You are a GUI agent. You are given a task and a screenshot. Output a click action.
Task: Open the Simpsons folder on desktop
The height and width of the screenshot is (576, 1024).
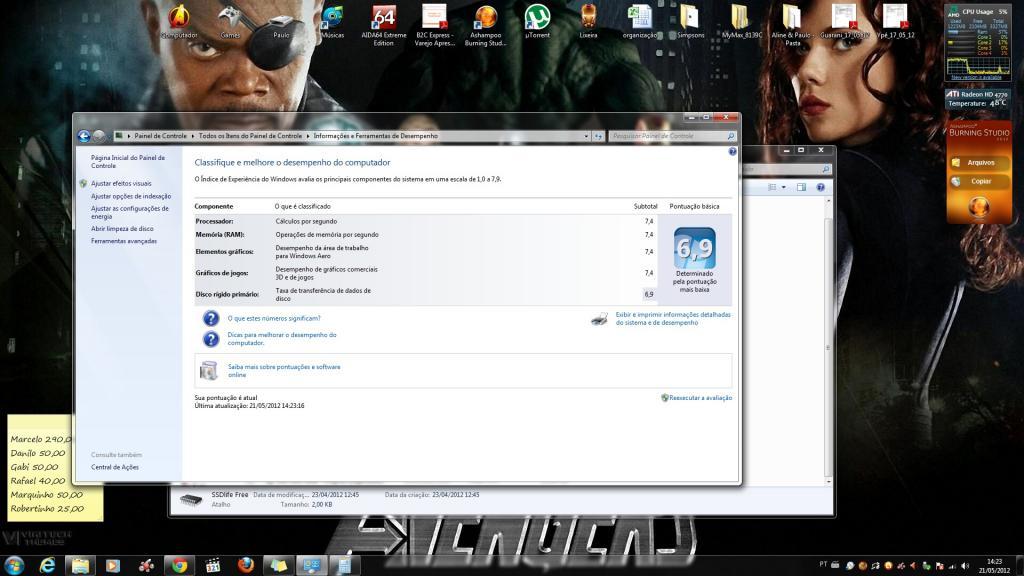[690, 20]
